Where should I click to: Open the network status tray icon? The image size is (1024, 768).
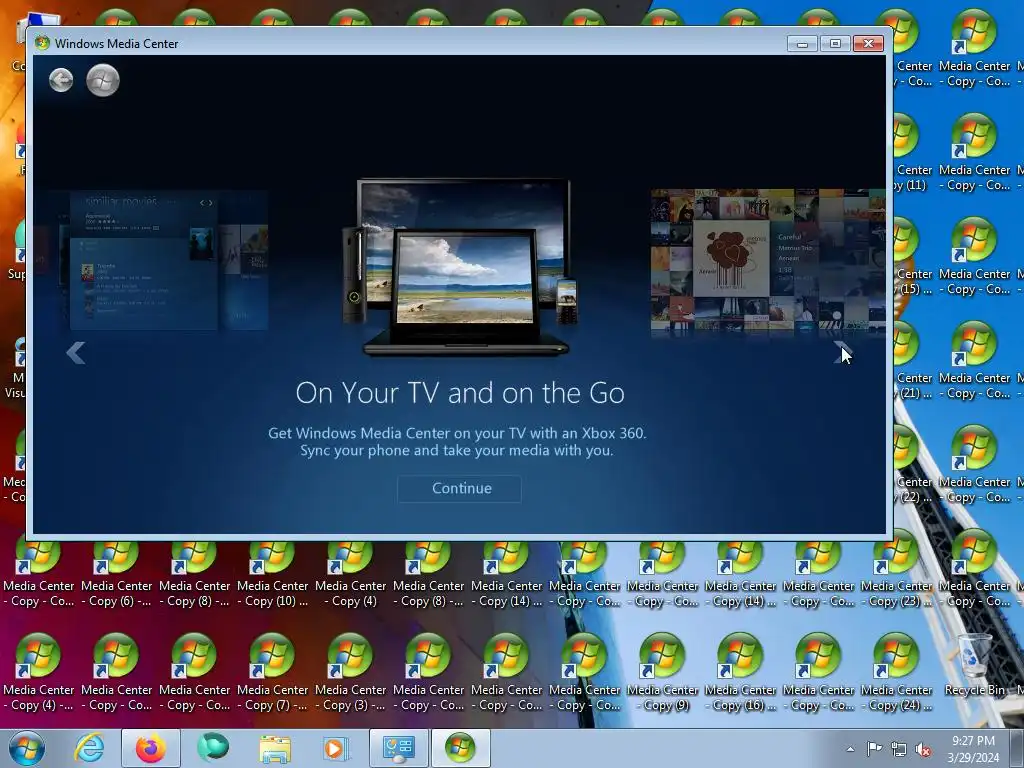point(899,750)
